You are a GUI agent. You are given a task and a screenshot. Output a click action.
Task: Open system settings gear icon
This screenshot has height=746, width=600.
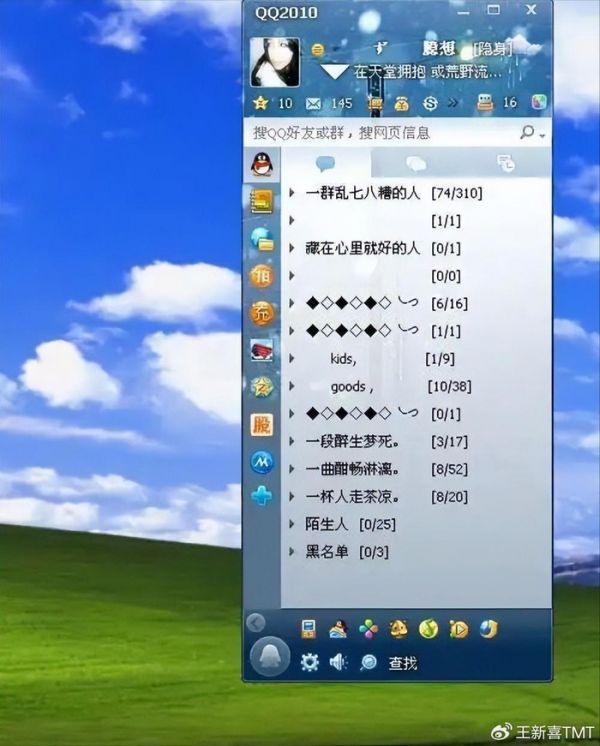(x=310, y=662)
